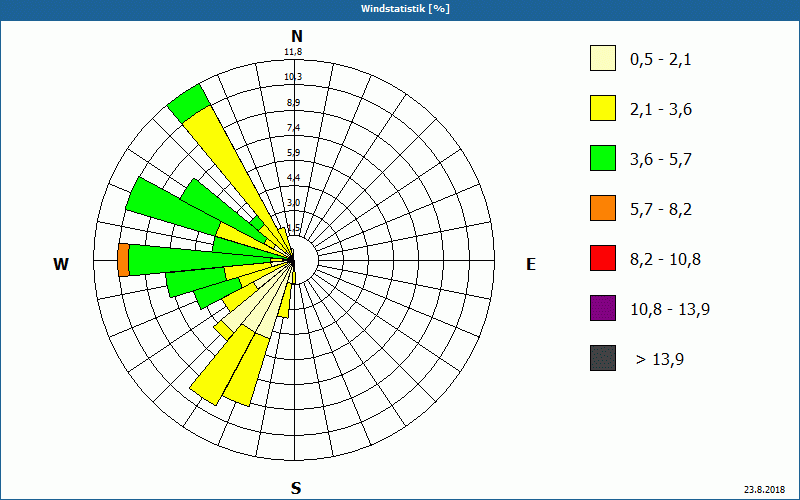
Task: Click the 11,8 radial scale value
Action: [293, 52]
